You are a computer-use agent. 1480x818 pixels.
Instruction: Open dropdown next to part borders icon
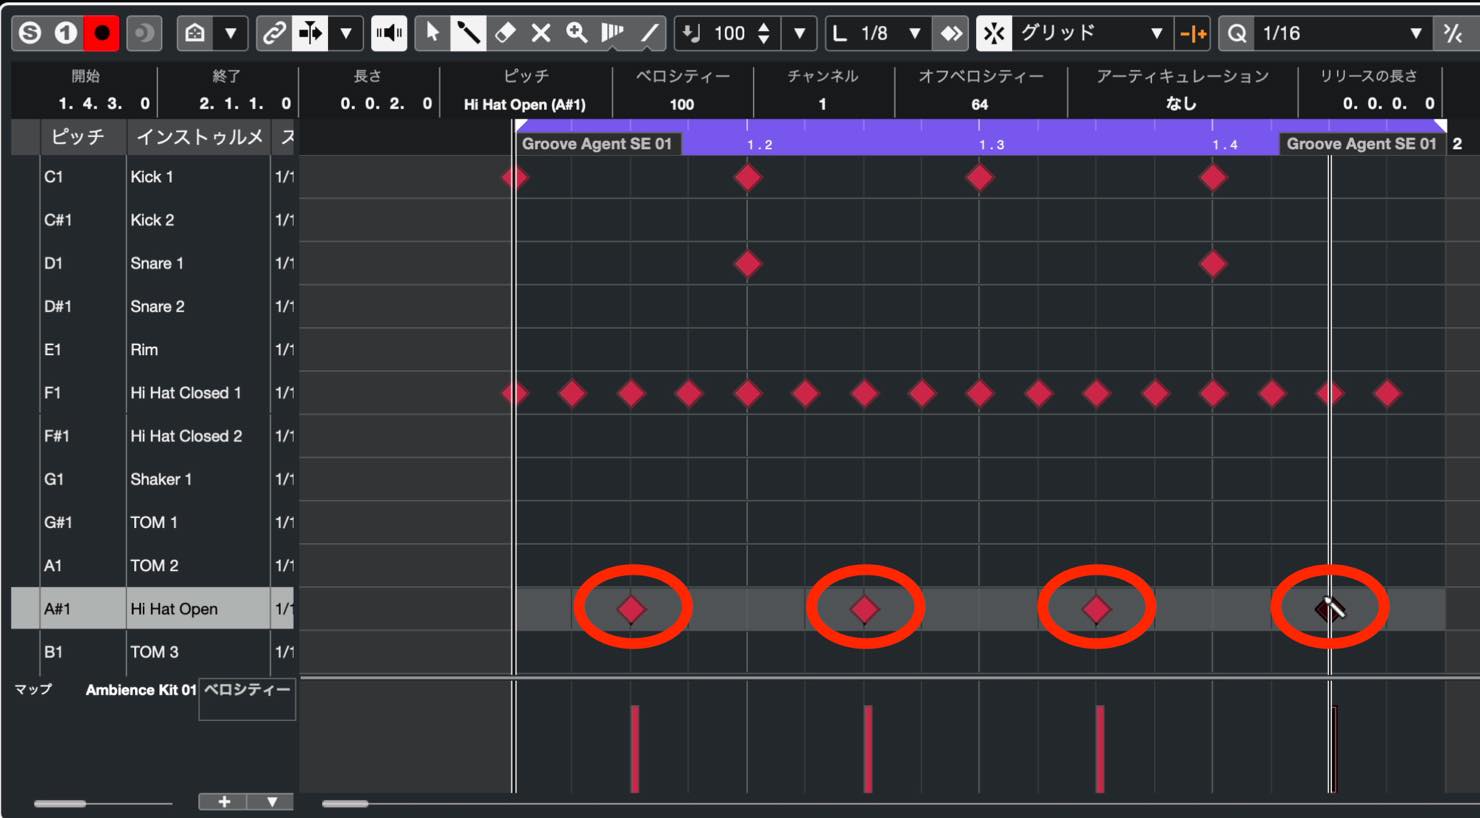230,33
